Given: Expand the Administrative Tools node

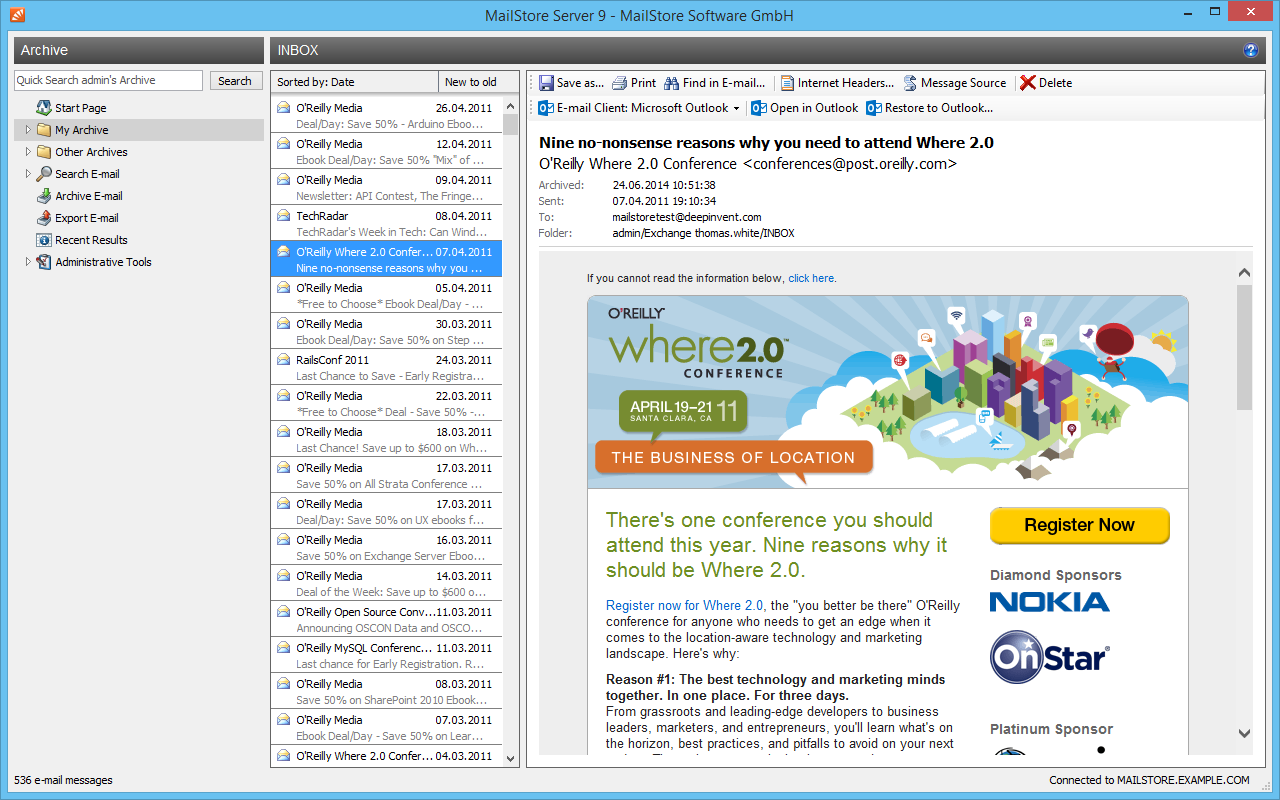Looking at the screenshot, I should pos(28,262).
